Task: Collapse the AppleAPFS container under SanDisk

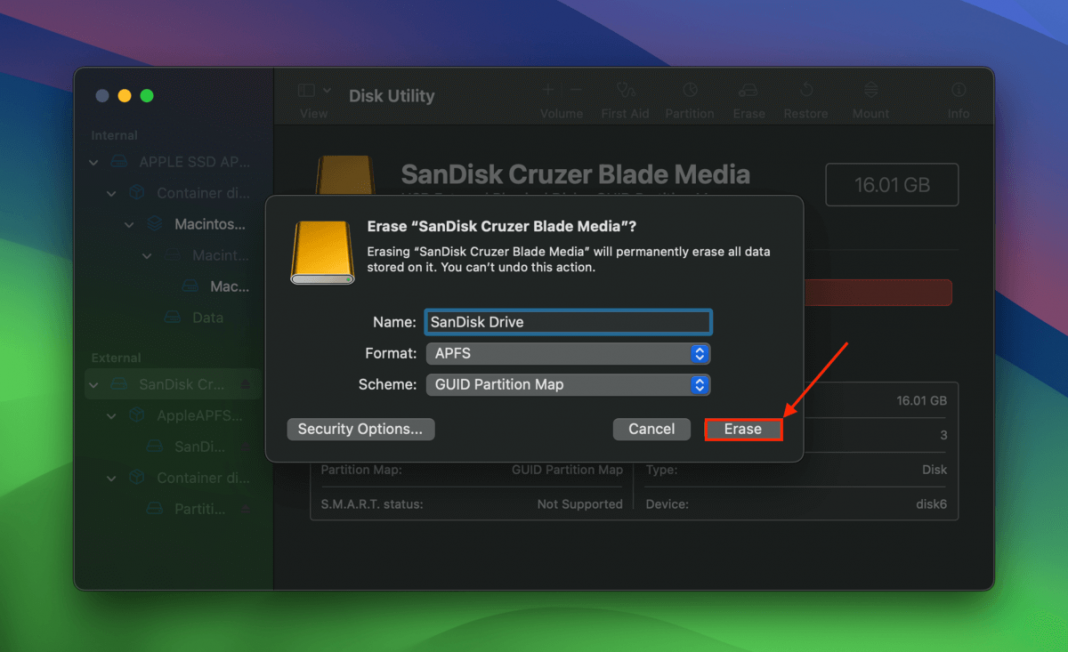Action: click(112, 416)
